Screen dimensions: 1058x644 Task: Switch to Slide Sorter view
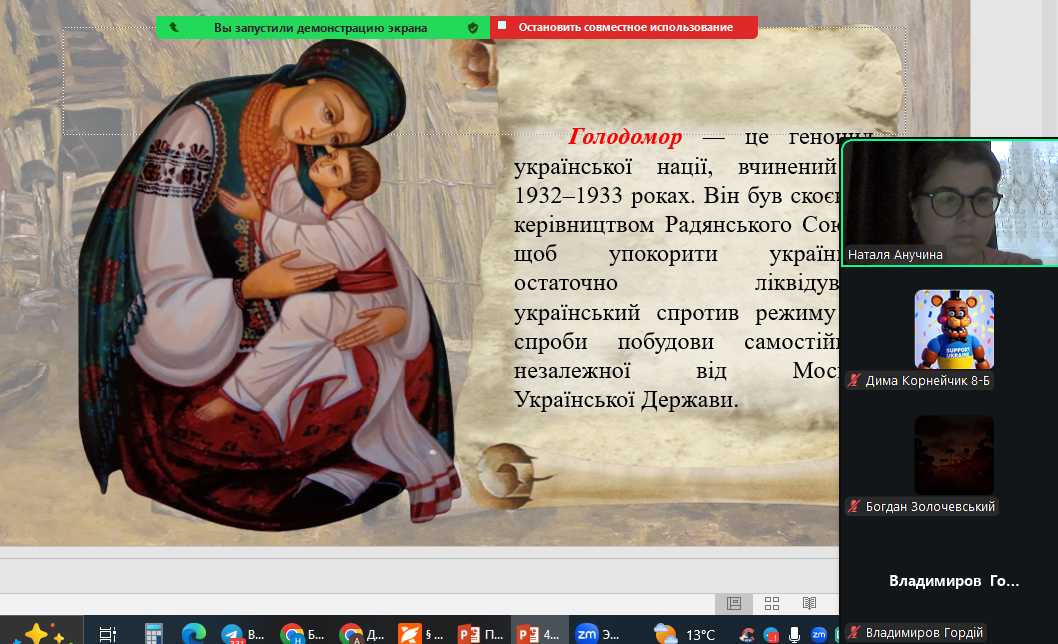pyautogui.click(x=772, y=603)
